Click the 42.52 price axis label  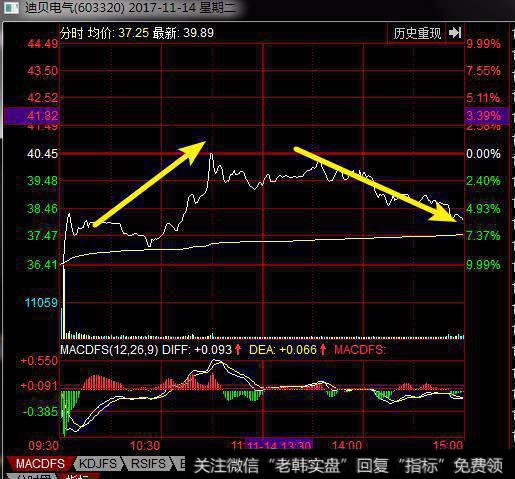pos(42,98)
